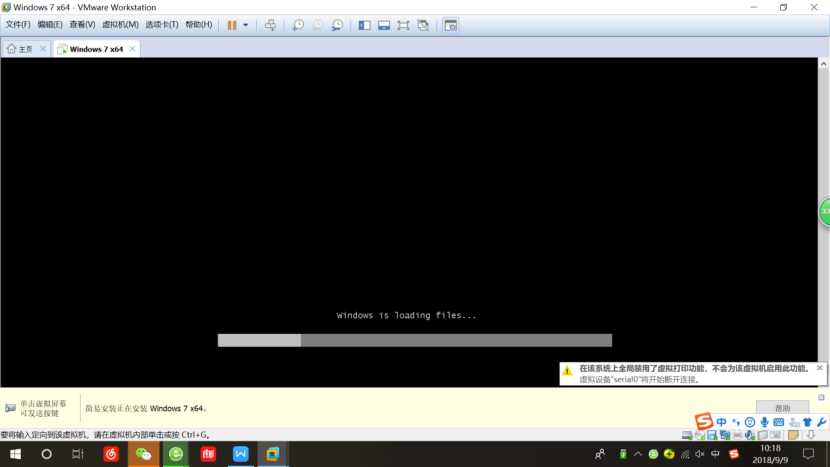Click the greyed revert snapshot toolbar icon

318,25
